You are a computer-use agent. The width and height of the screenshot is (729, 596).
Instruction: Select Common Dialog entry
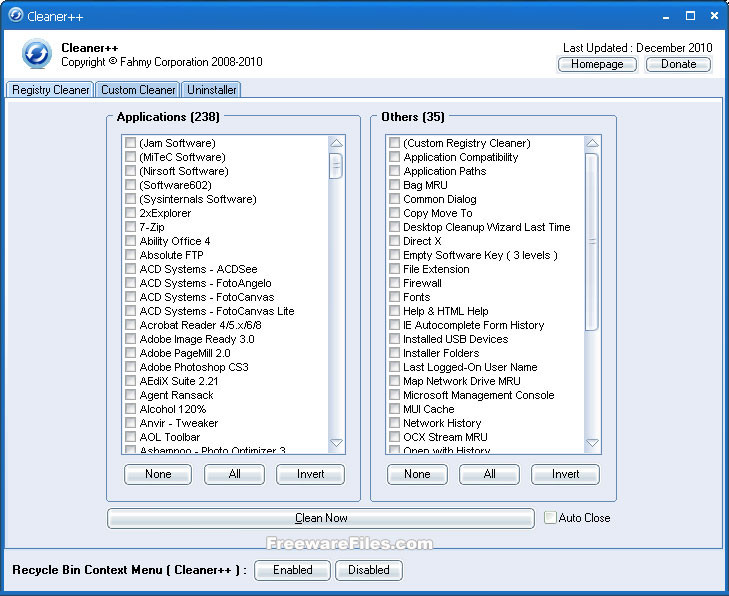tap(439, 199)
